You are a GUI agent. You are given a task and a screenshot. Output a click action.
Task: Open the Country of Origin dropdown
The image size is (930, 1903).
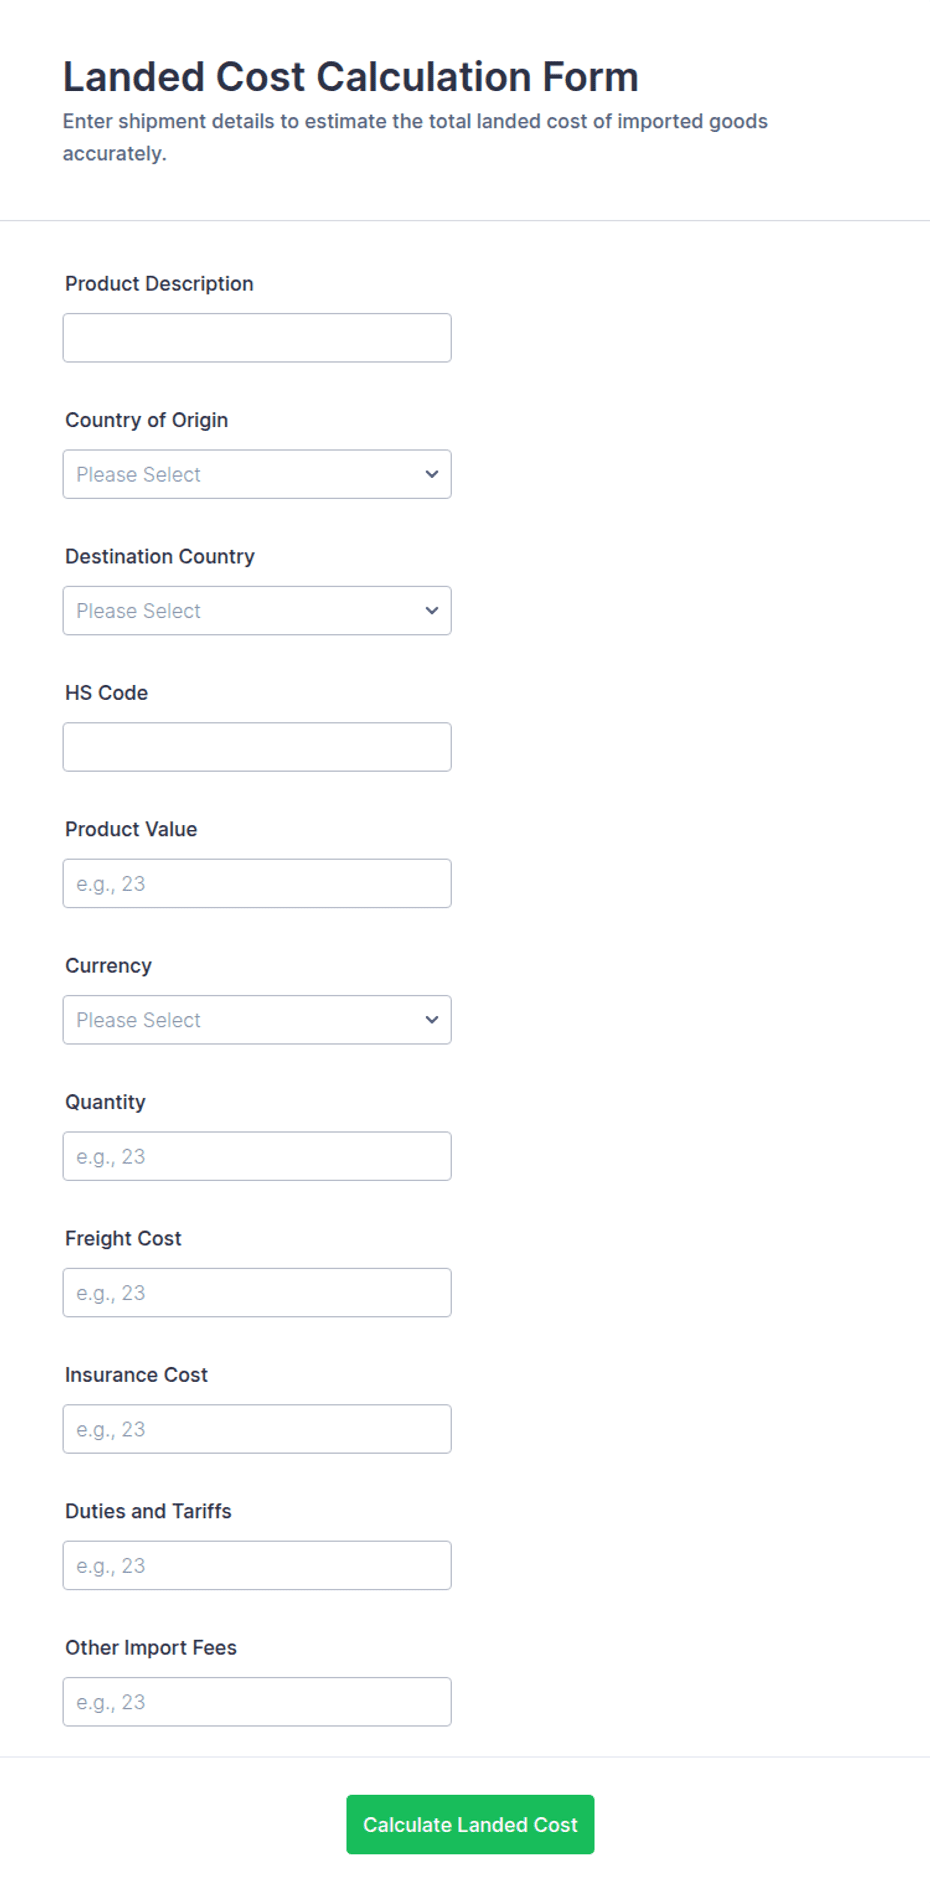(x=257, y=474)
